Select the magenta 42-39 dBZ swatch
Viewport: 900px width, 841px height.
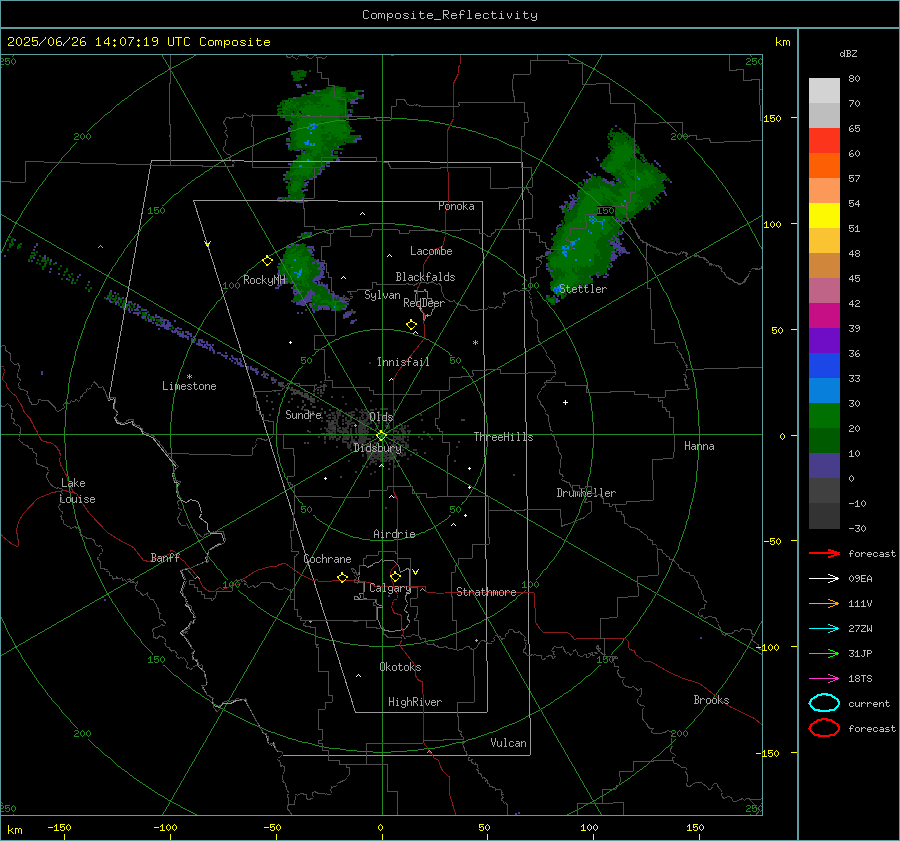coord(824,316)
